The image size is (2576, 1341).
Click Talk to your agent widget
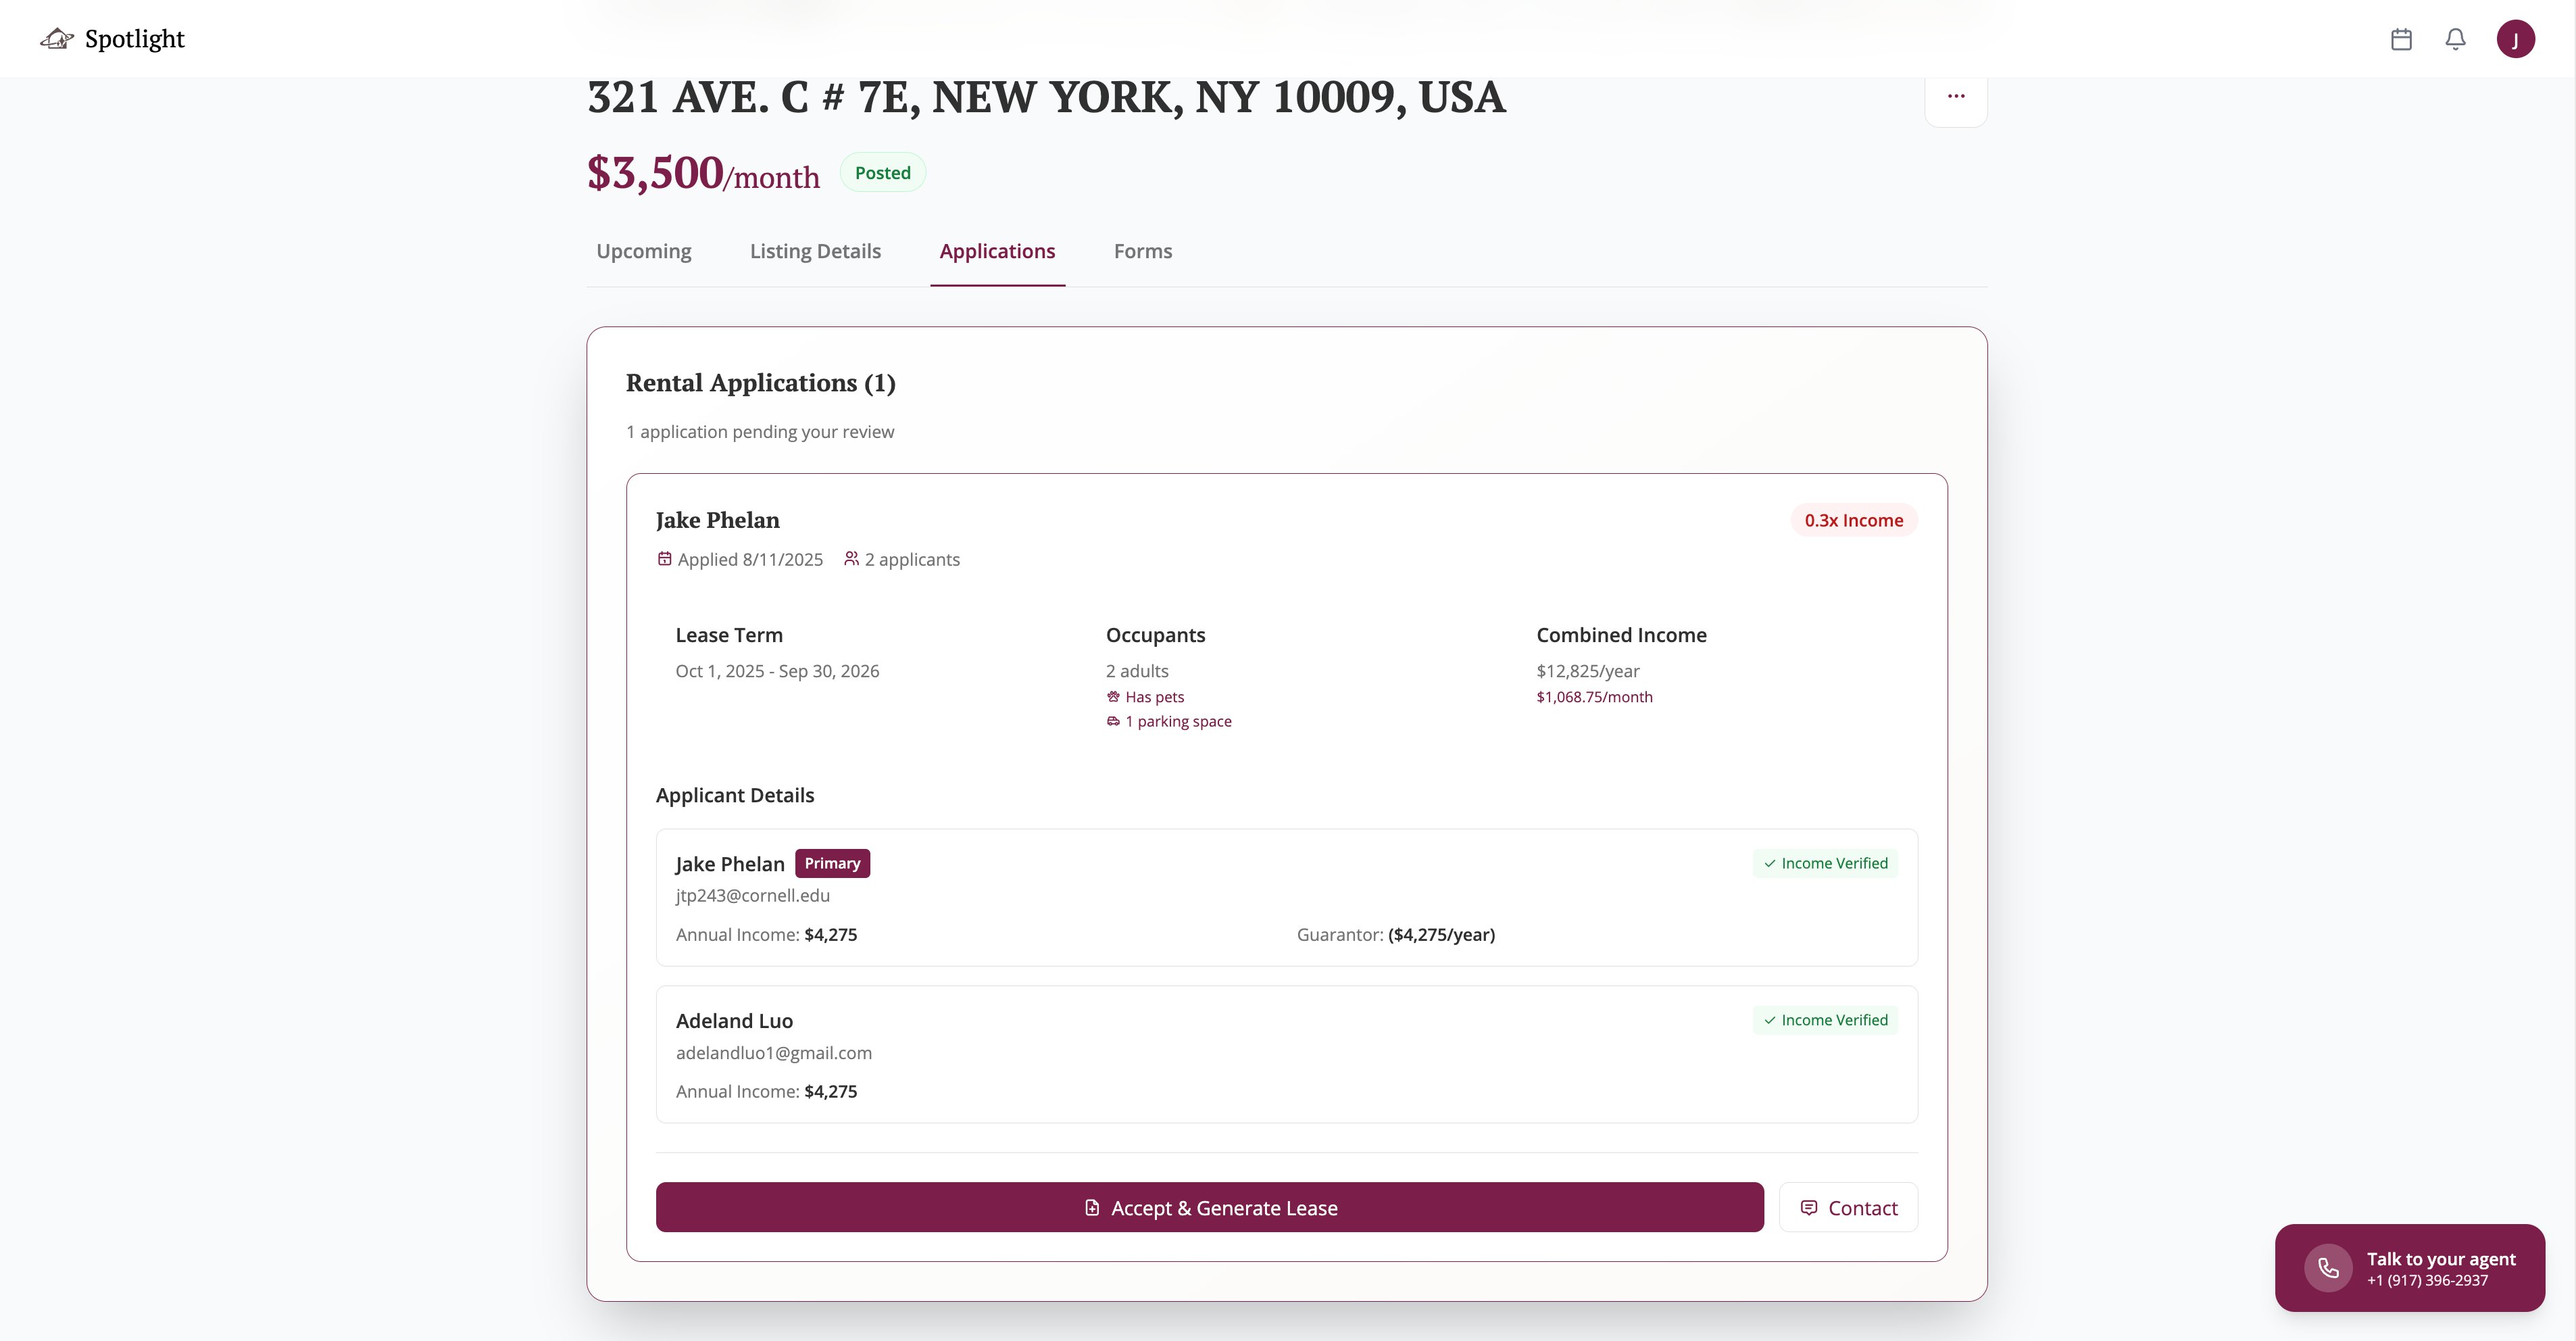(2440, 1268)
